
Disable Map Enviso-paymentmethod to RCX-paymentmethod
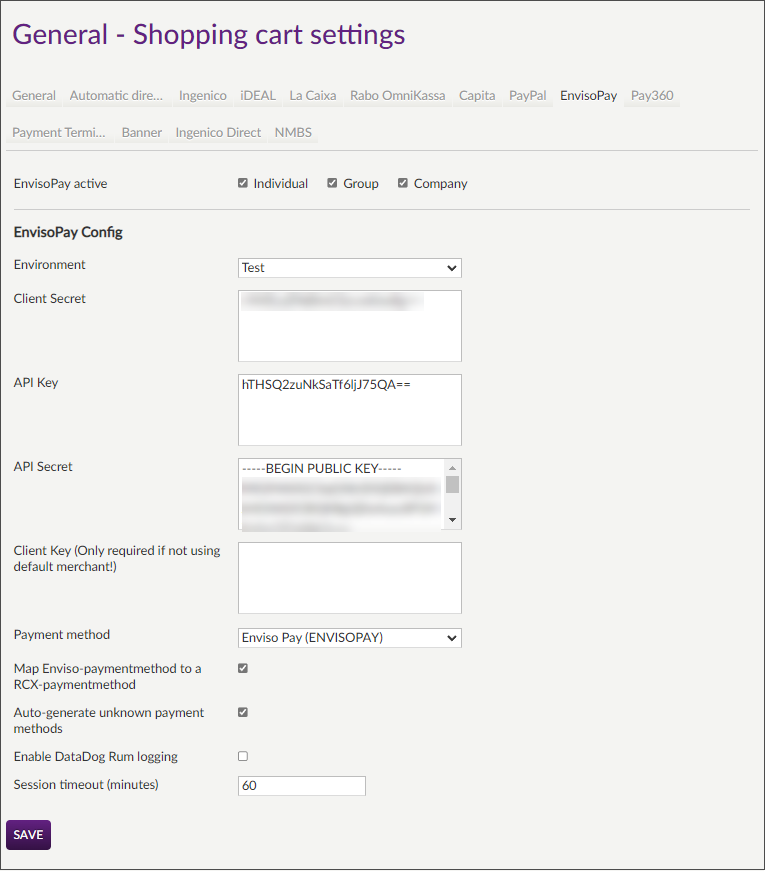243,668
